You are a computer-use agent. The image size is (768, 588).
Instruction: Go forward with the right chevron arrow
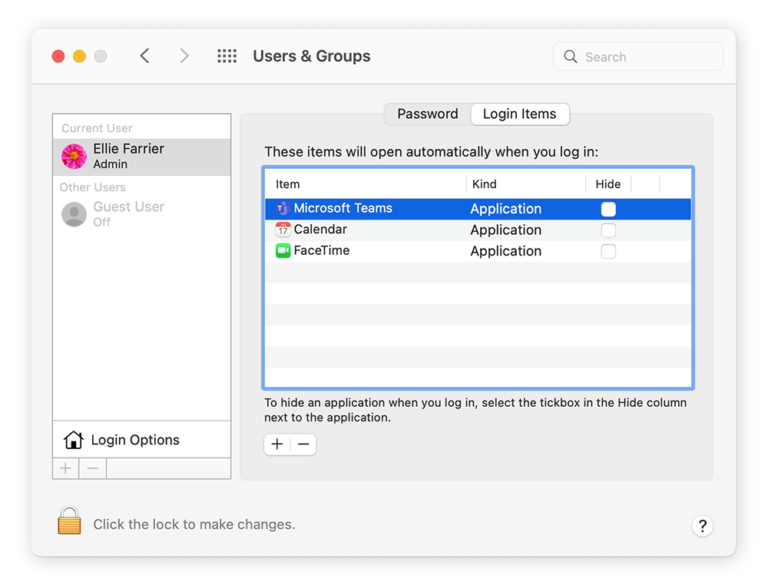point(184,56)
